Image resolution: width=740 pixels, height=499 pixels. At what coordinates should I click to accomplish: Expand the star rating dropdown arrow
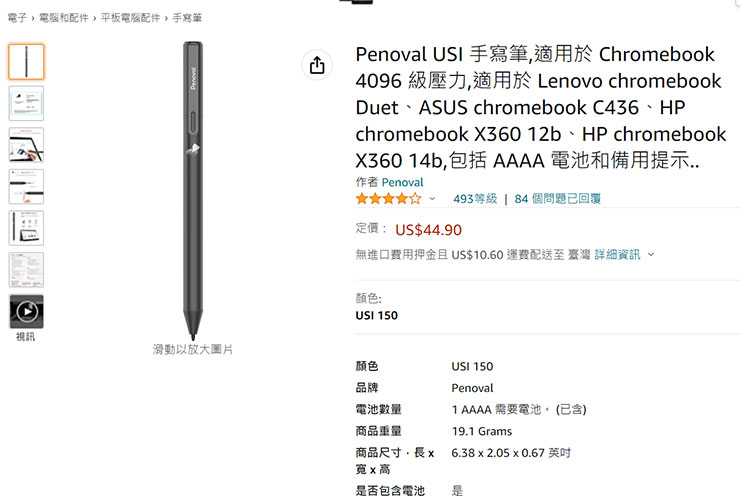tap(432, 199)
